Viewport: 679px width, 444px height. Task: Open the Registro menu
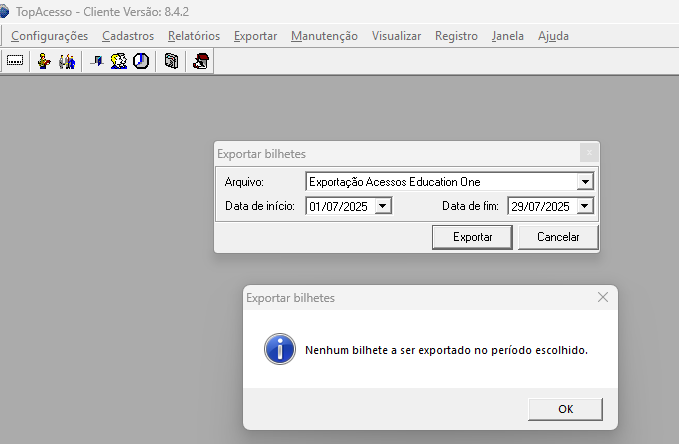[456, 36]
